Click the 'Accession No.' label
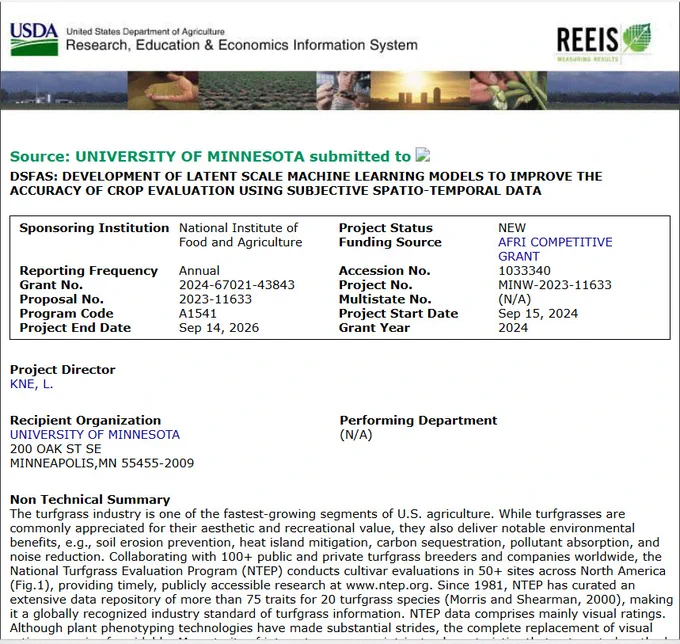Image resolution: width=680 pixels, height=644 pixels. pyautogui.click(x=384, y=271)
